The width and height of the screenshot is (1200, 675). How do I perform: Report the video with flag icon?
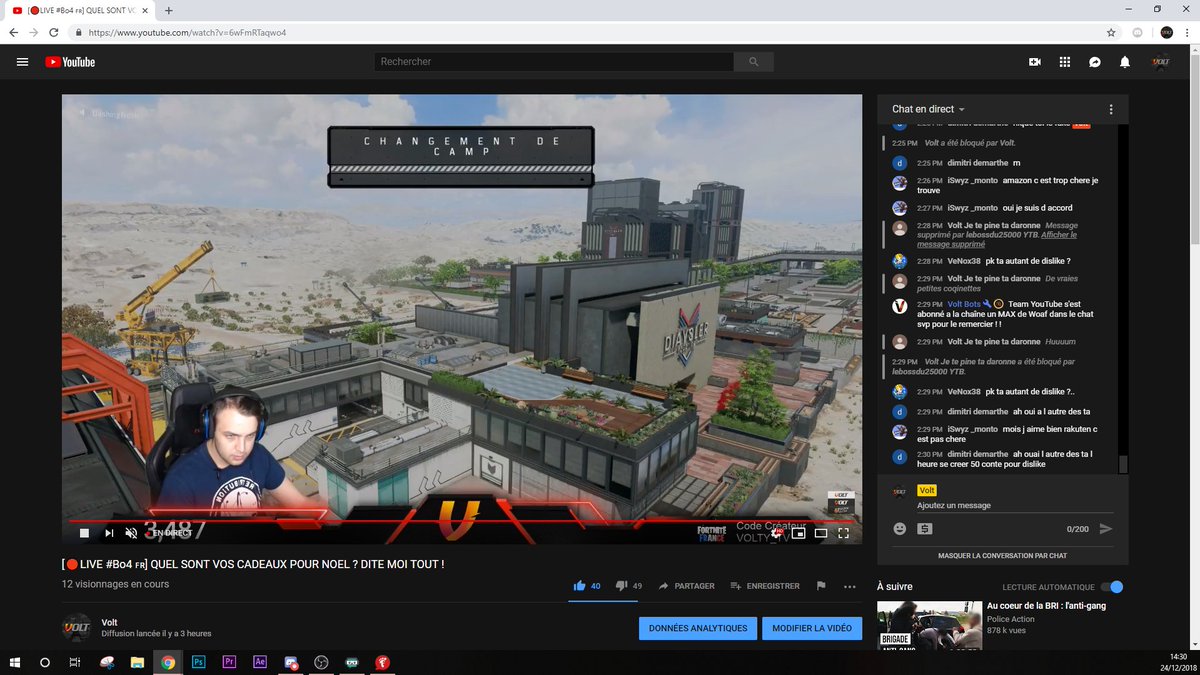pos(821,586)
